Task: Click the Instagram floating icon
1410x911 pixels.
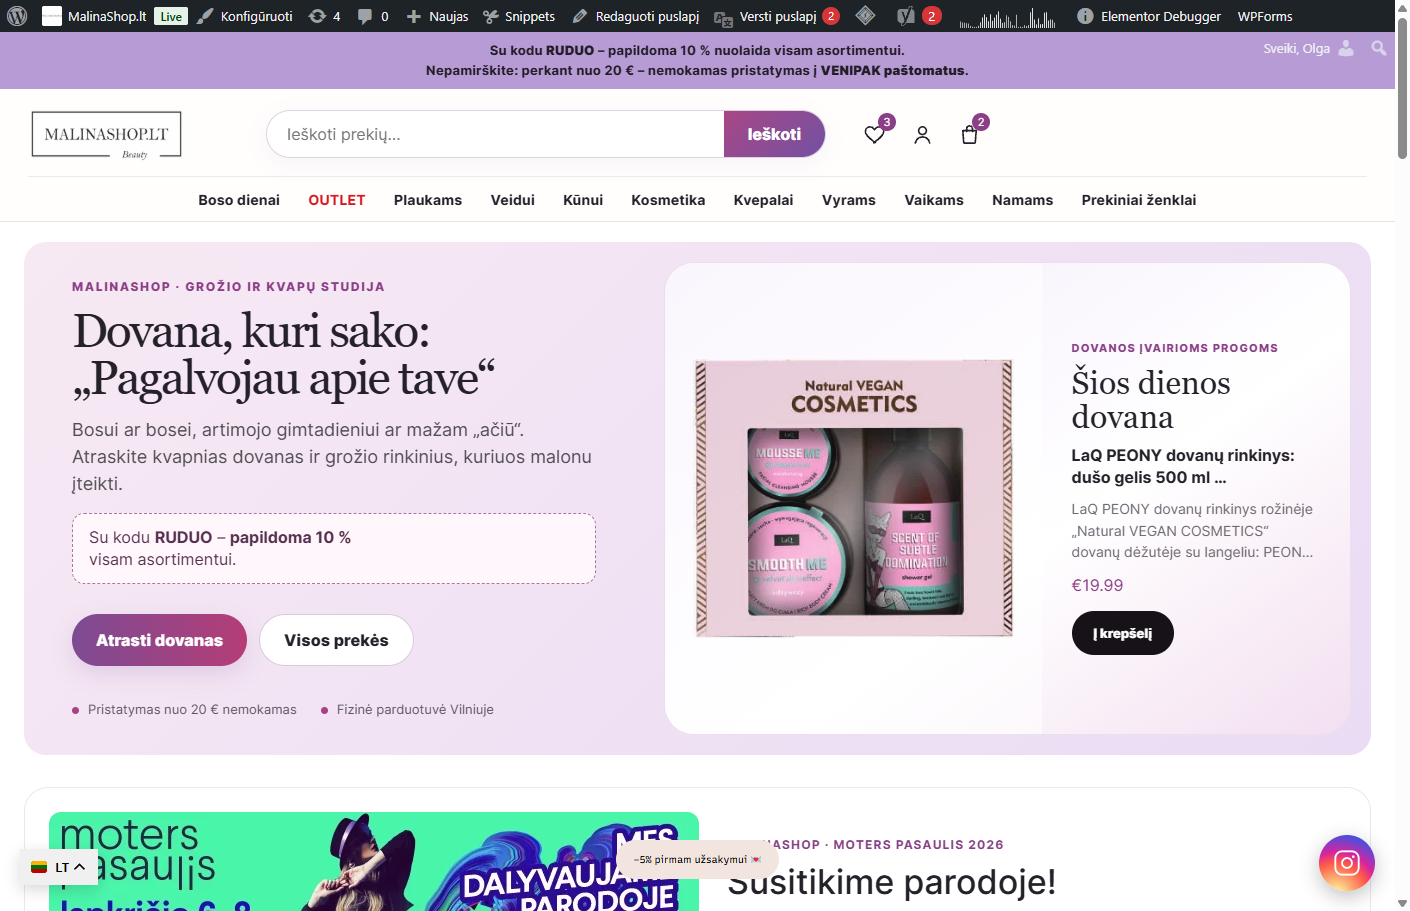Action: point(1347,862)
